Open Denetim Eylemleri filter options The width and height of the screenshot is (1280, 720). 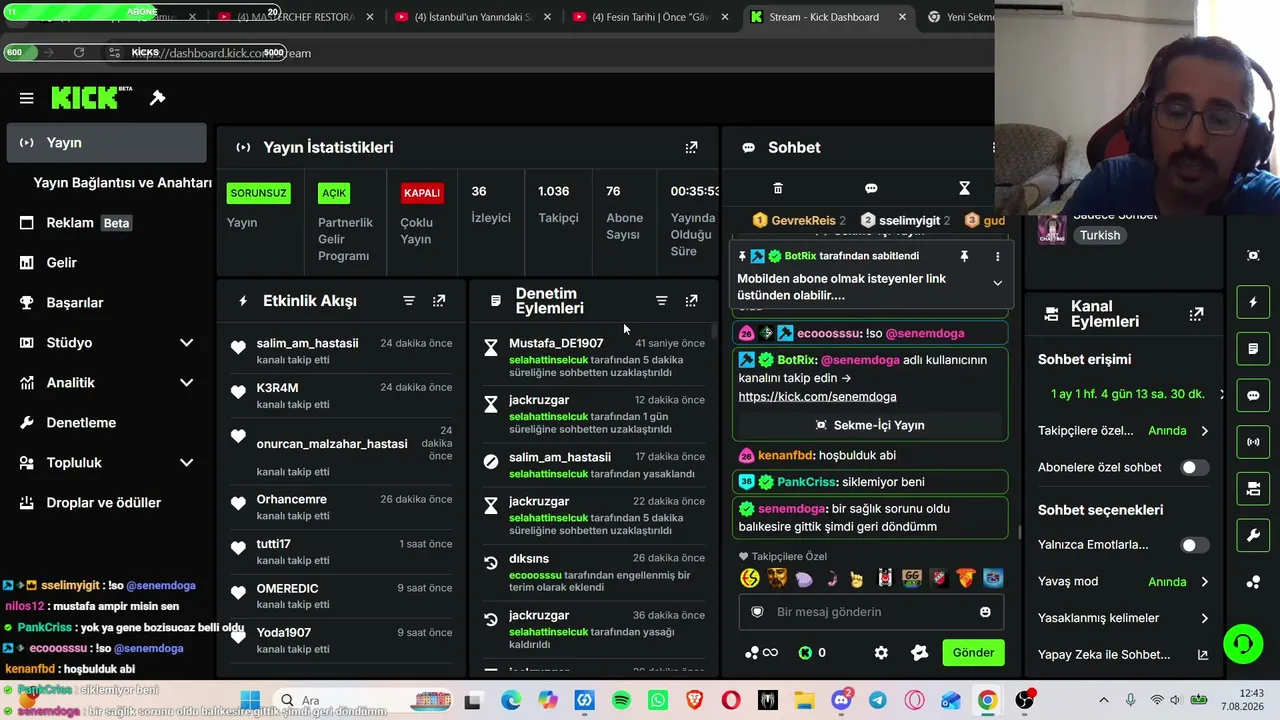(x=661, y=301)
